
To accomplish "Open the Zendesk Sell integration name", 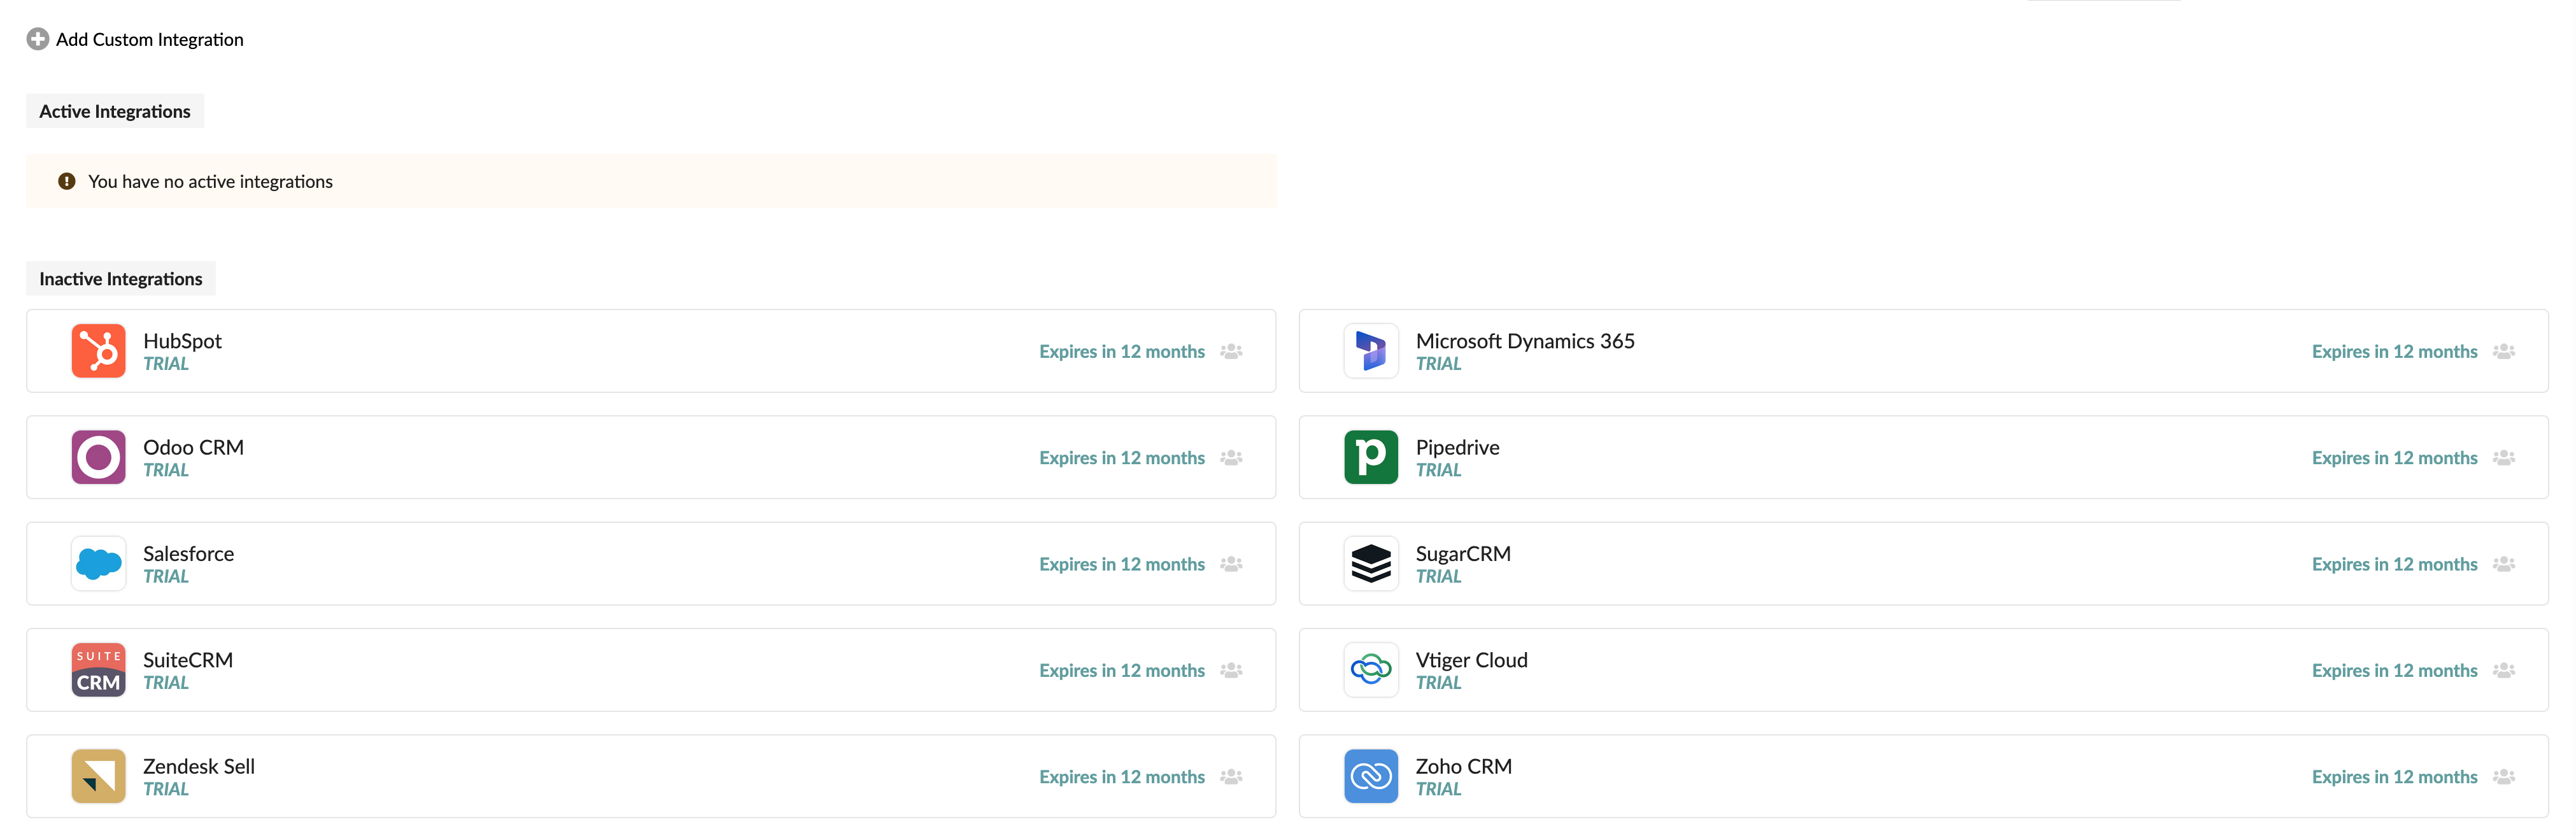I will [199, 766].
